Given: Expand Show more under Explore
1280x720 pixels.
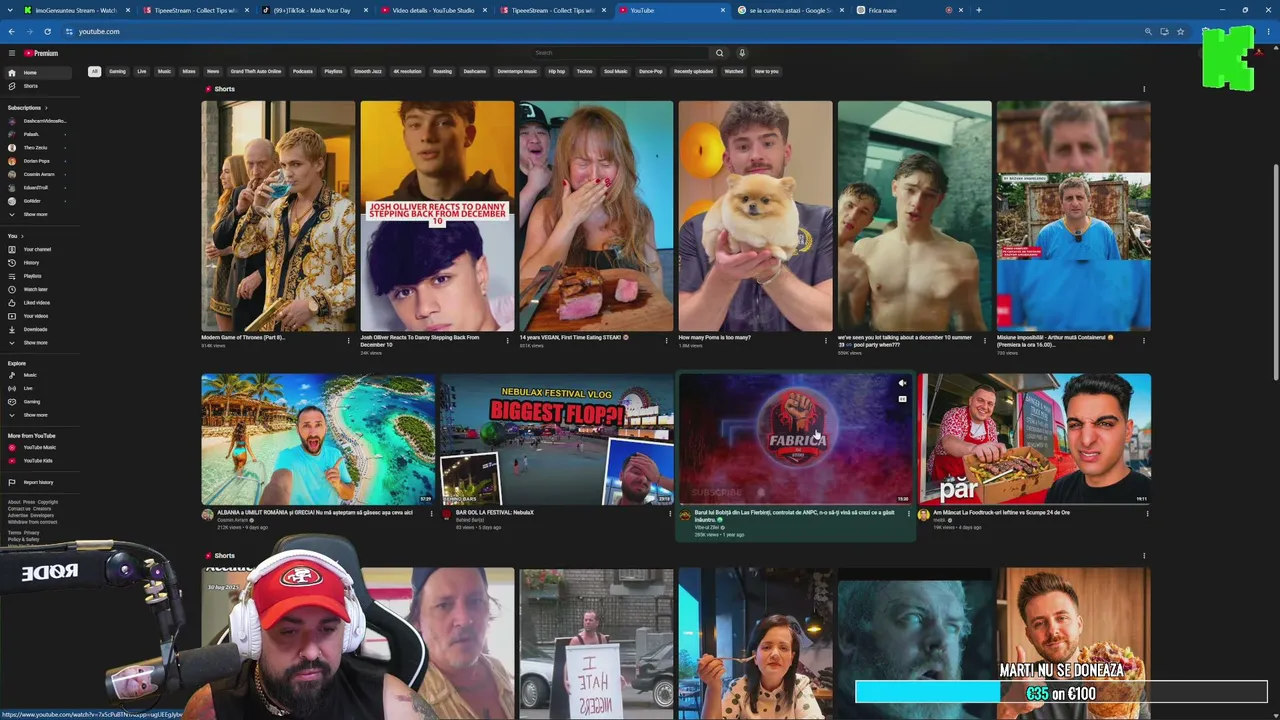Looking at the screenshot, I should tap(37, 415).
